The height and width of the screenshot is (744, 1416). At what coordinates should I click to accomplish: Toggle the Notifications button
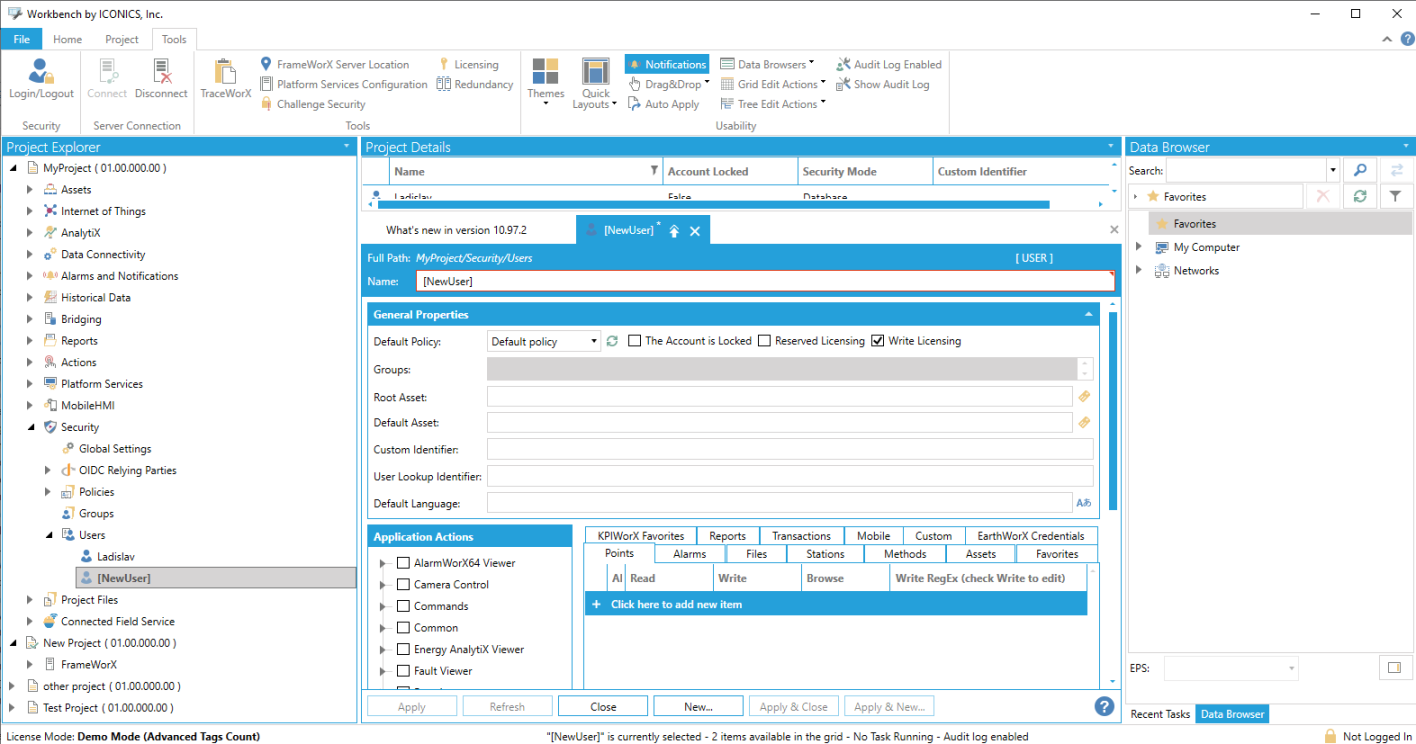coord(667,64)
